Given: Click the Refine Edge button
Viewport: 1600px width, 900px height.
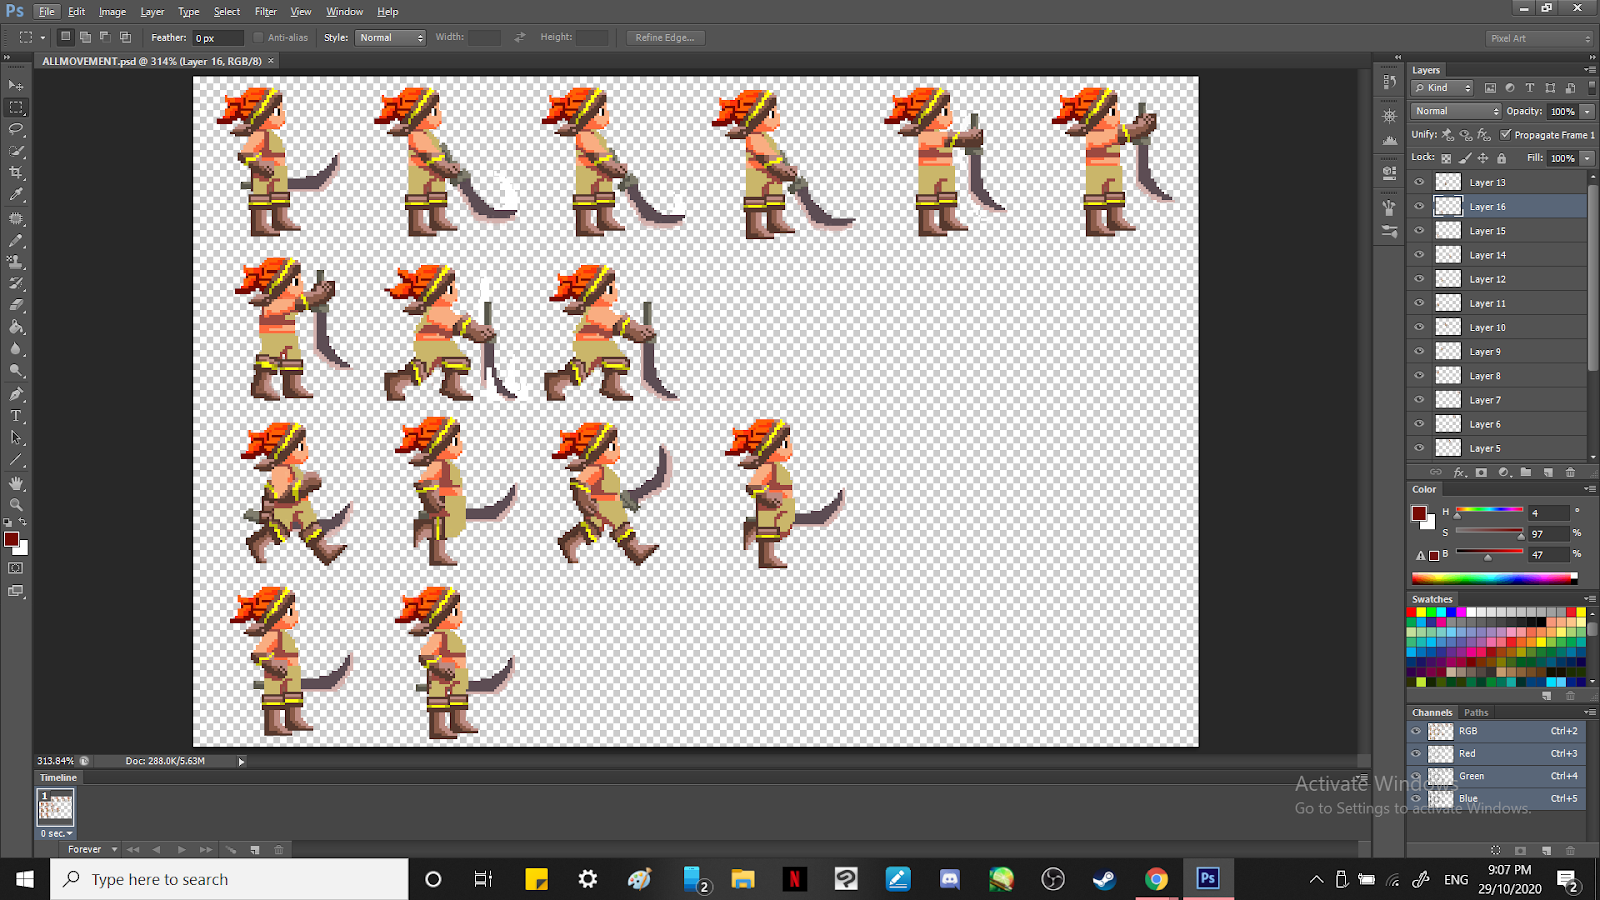Looking at the screenshot, I should coord(665,37).
